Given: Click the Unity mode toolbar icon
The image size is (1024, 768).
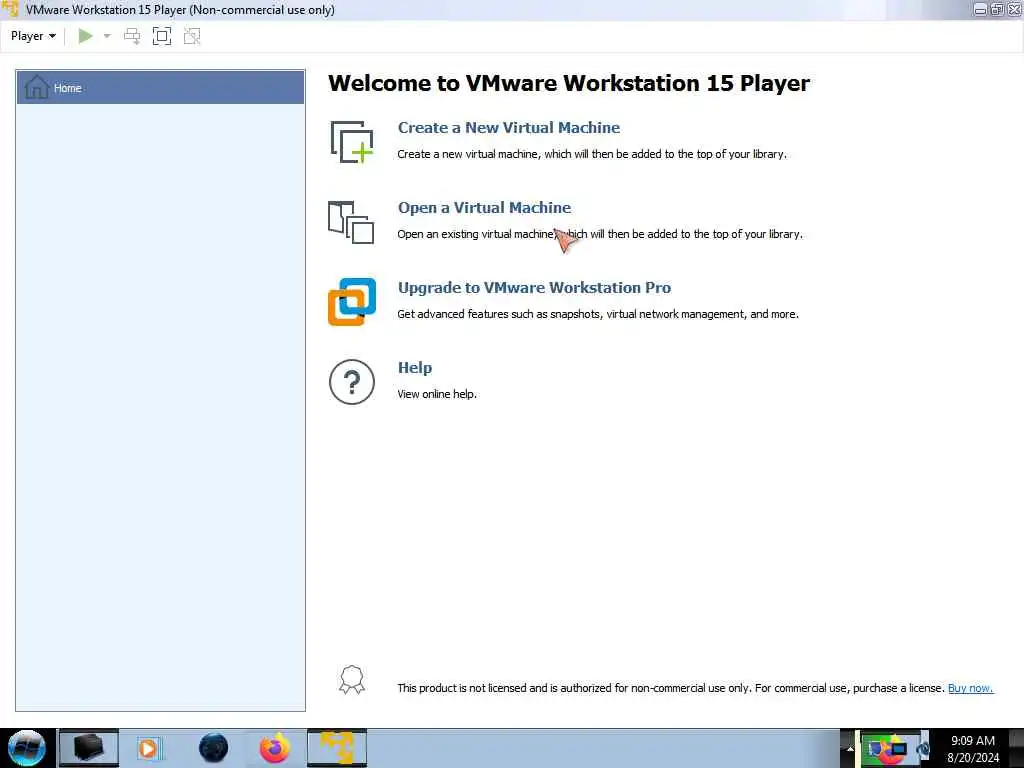Looking at the screenshot, I should (192, 36).
